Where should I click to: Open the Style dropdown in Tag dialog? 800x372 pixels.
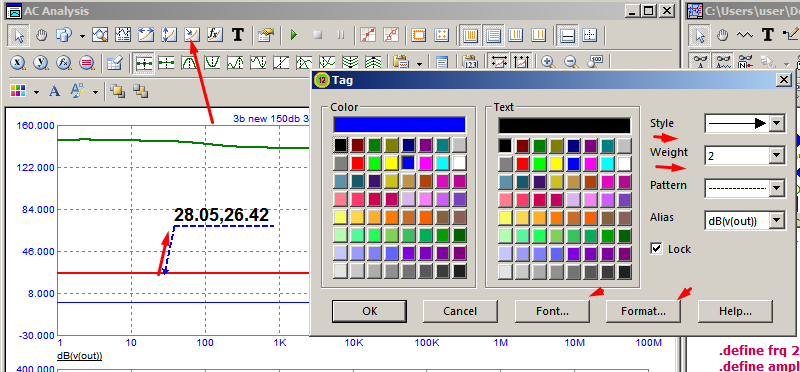coord(777,123)
